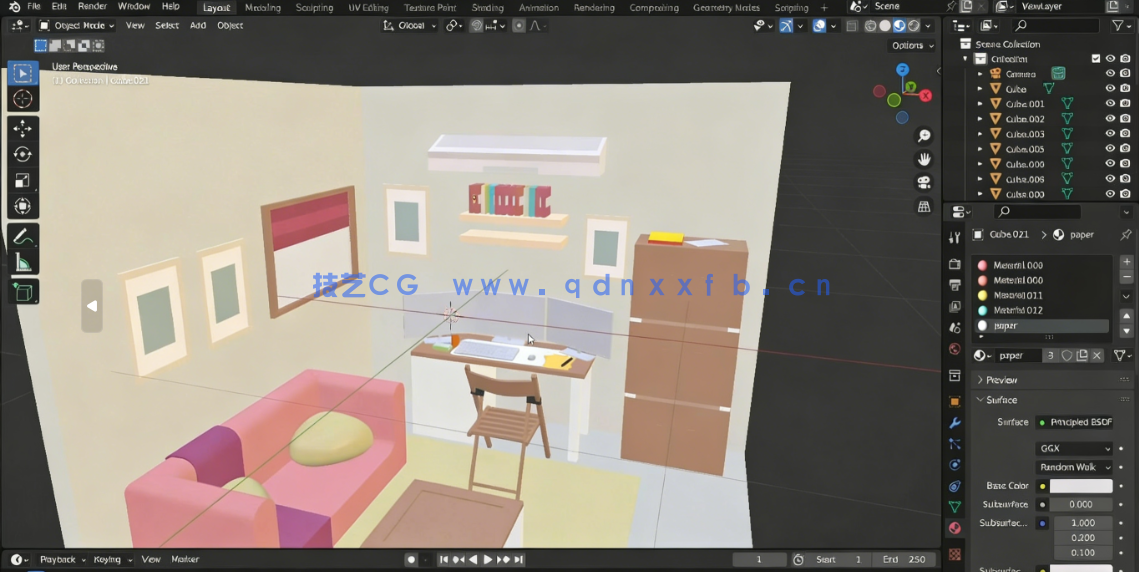Open the Particles properties tab
1139x572 pixels.
(x=955, y=444)
